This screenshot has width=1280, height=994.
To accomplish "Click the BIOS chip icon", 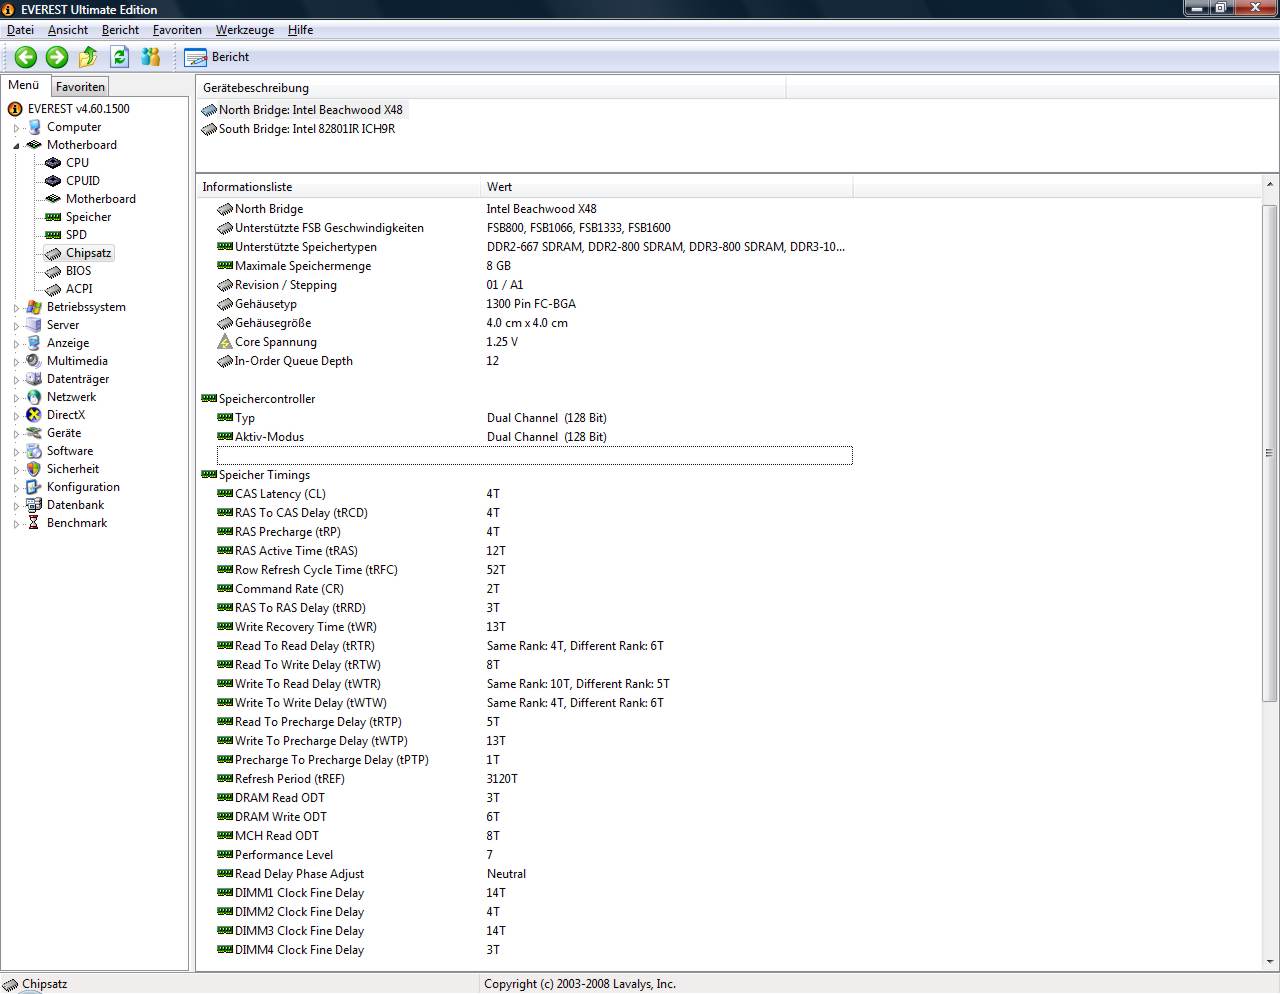I will coord(54,271).
